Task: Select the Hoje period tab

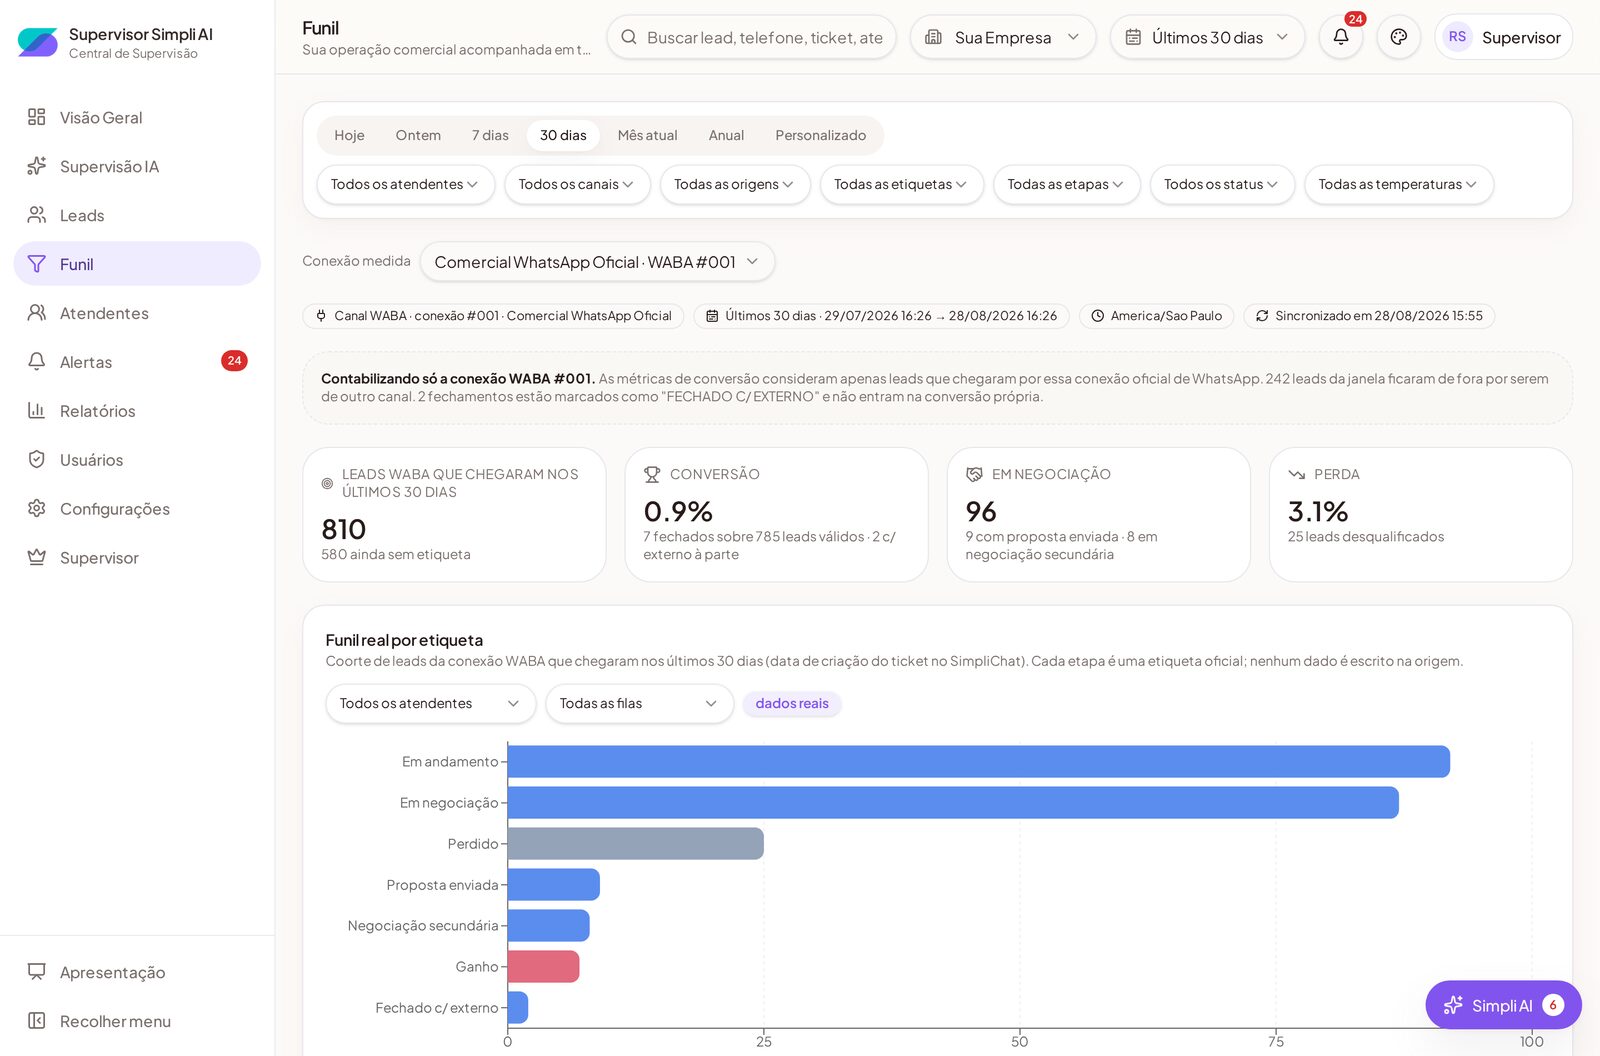Action: (x=349, y=135)
